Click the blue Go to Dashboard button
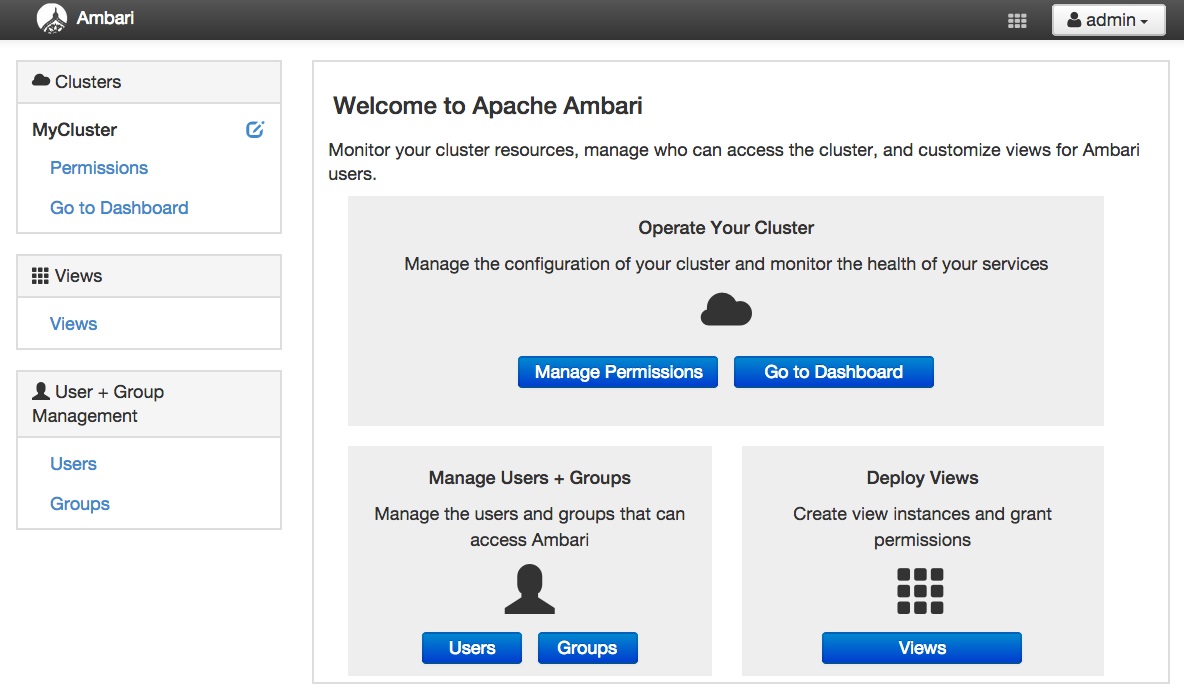1184x694 pixels. coord(834,372)
